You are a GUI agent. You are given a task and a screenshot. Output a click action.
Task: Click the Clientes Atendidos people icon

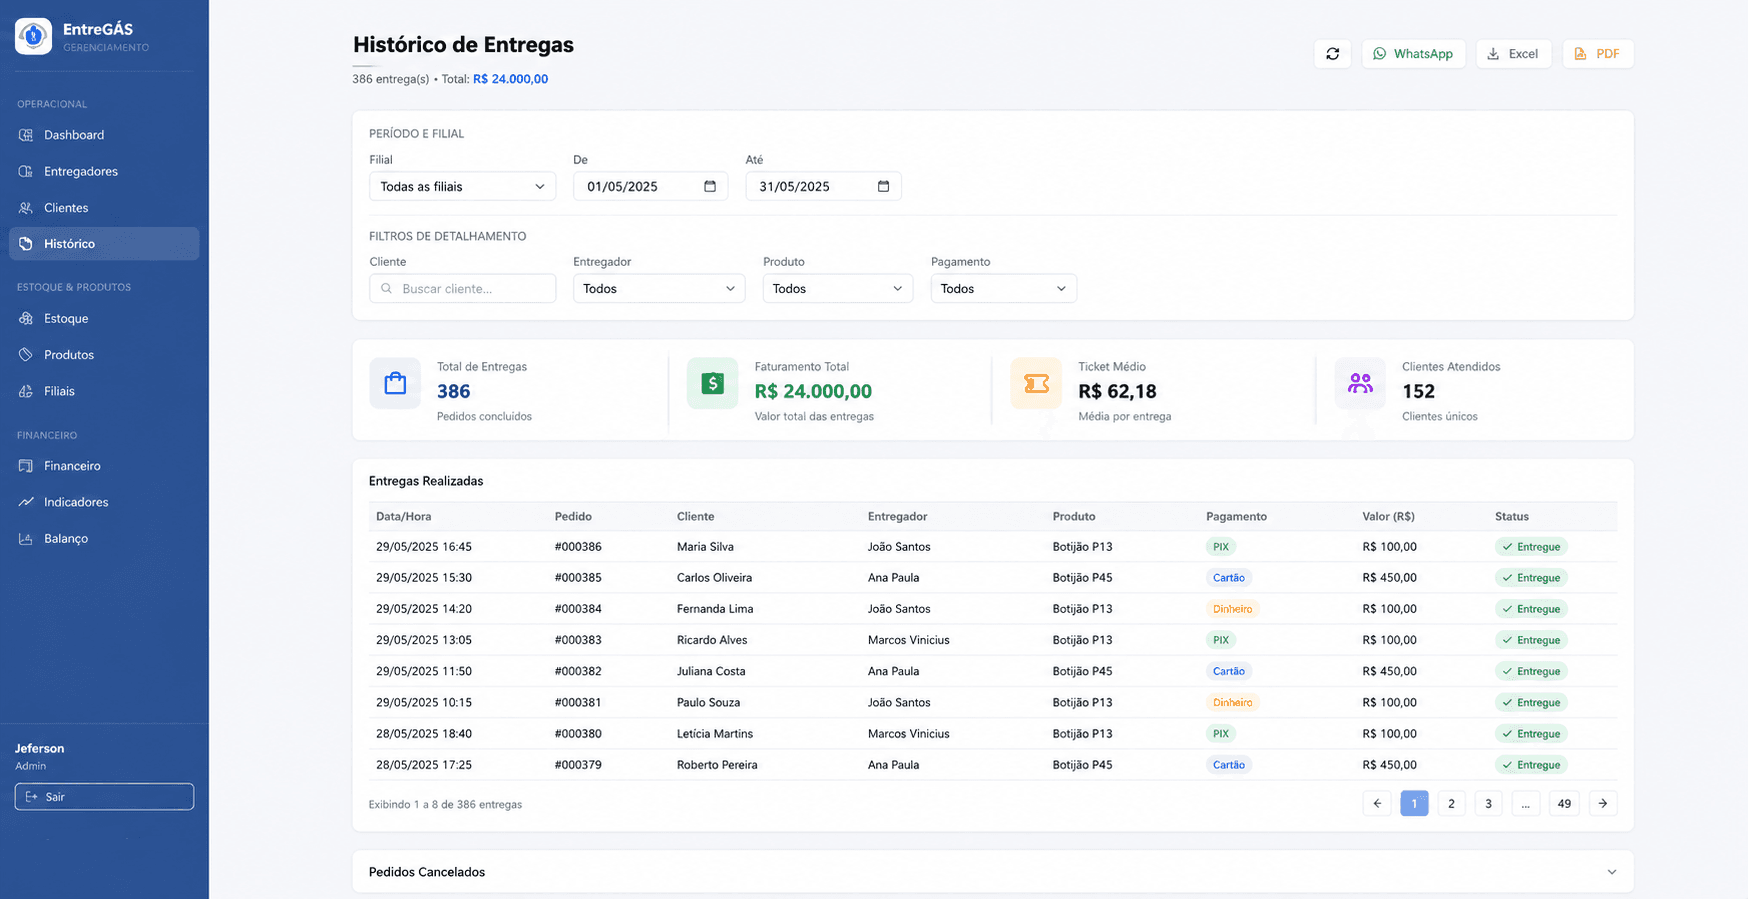(x=1360, y=383)
